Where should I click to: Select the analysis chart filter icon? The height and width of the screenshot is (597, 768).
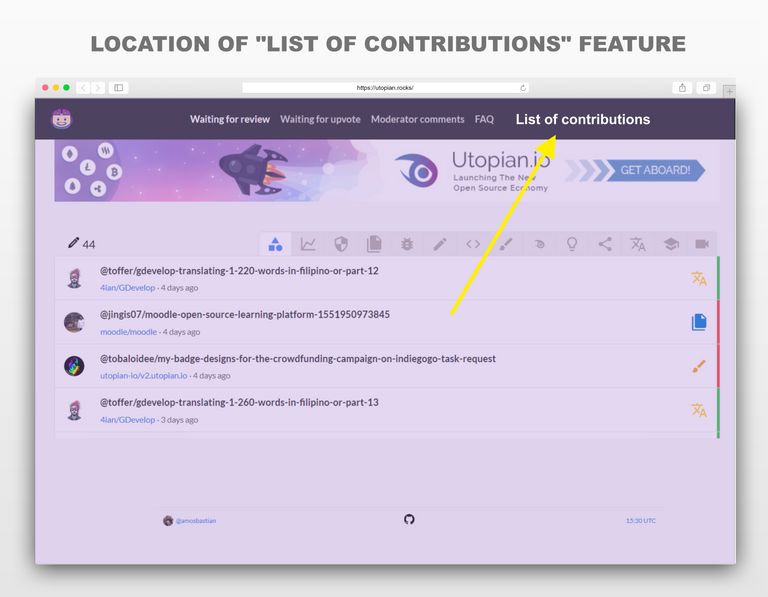[x=308, y=244]
